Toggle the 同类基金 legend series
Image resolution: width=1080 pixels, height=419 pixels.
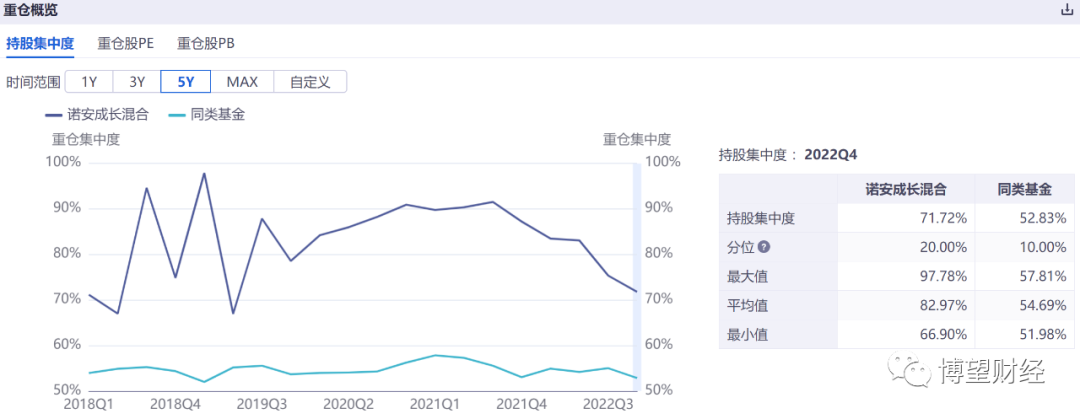207,115
